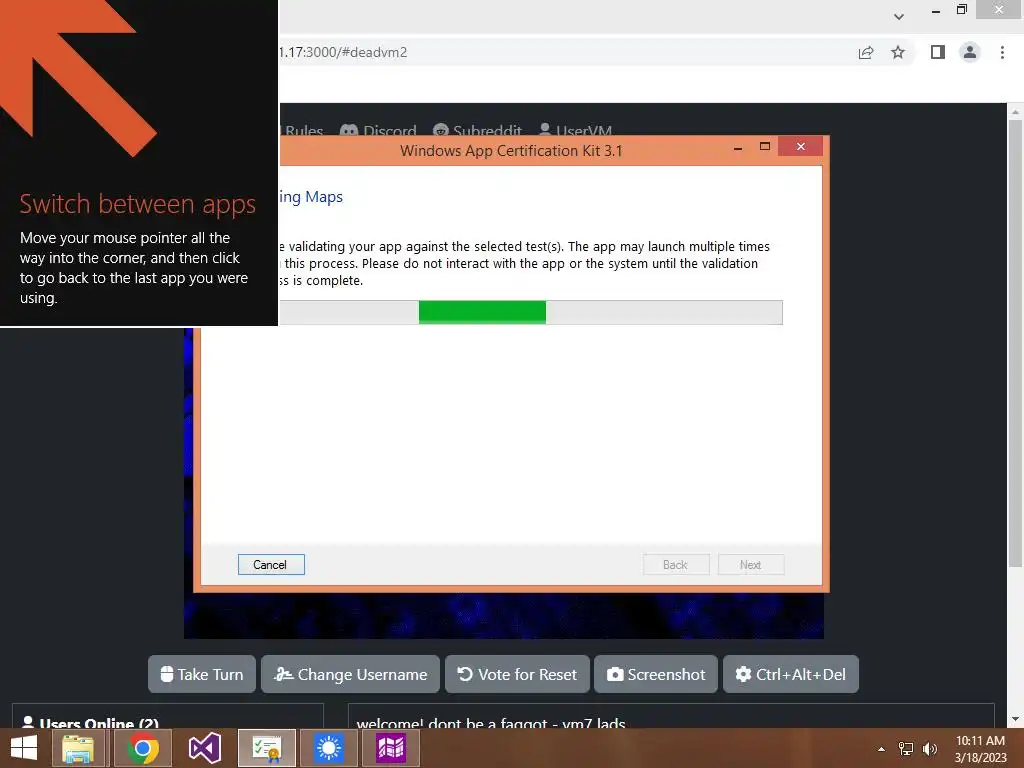Bookmark this page with the star icon
This screenshot has height=768, width=1024.
898,52
